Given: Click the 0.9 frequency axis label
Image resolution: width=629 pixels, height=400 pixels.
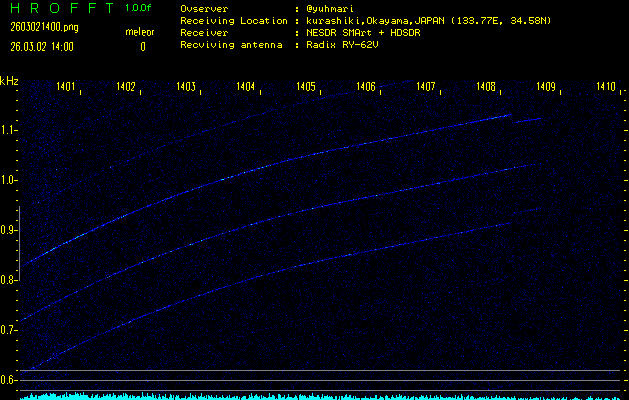Looking at the screenshot, I should pos(10,230).
